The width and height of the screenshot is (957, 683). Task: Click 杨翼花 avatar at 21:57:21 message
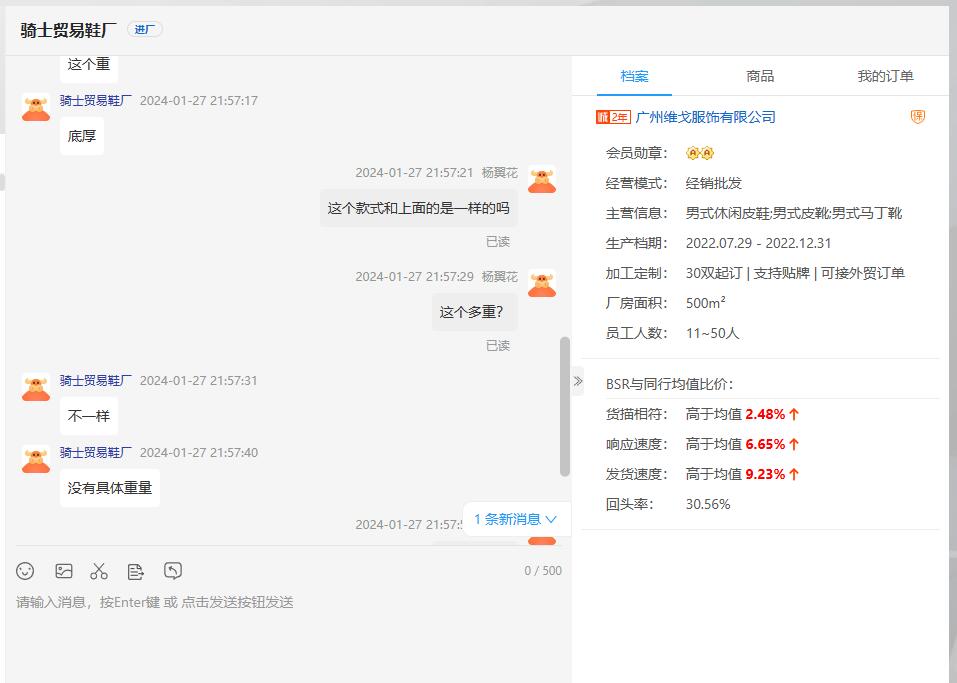point(542,179)
